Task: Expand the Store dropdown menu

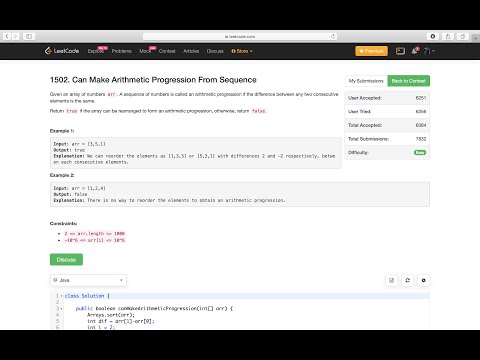Action: point(242,51)
